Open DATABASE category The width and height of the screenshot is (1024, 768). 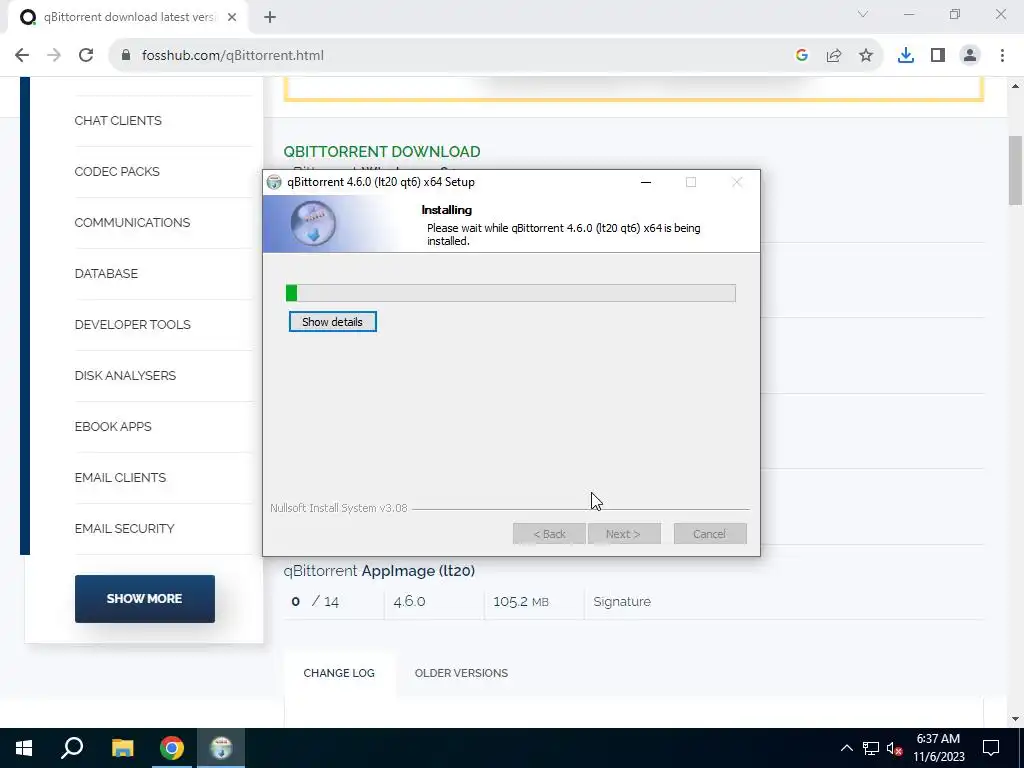[106, 274]
